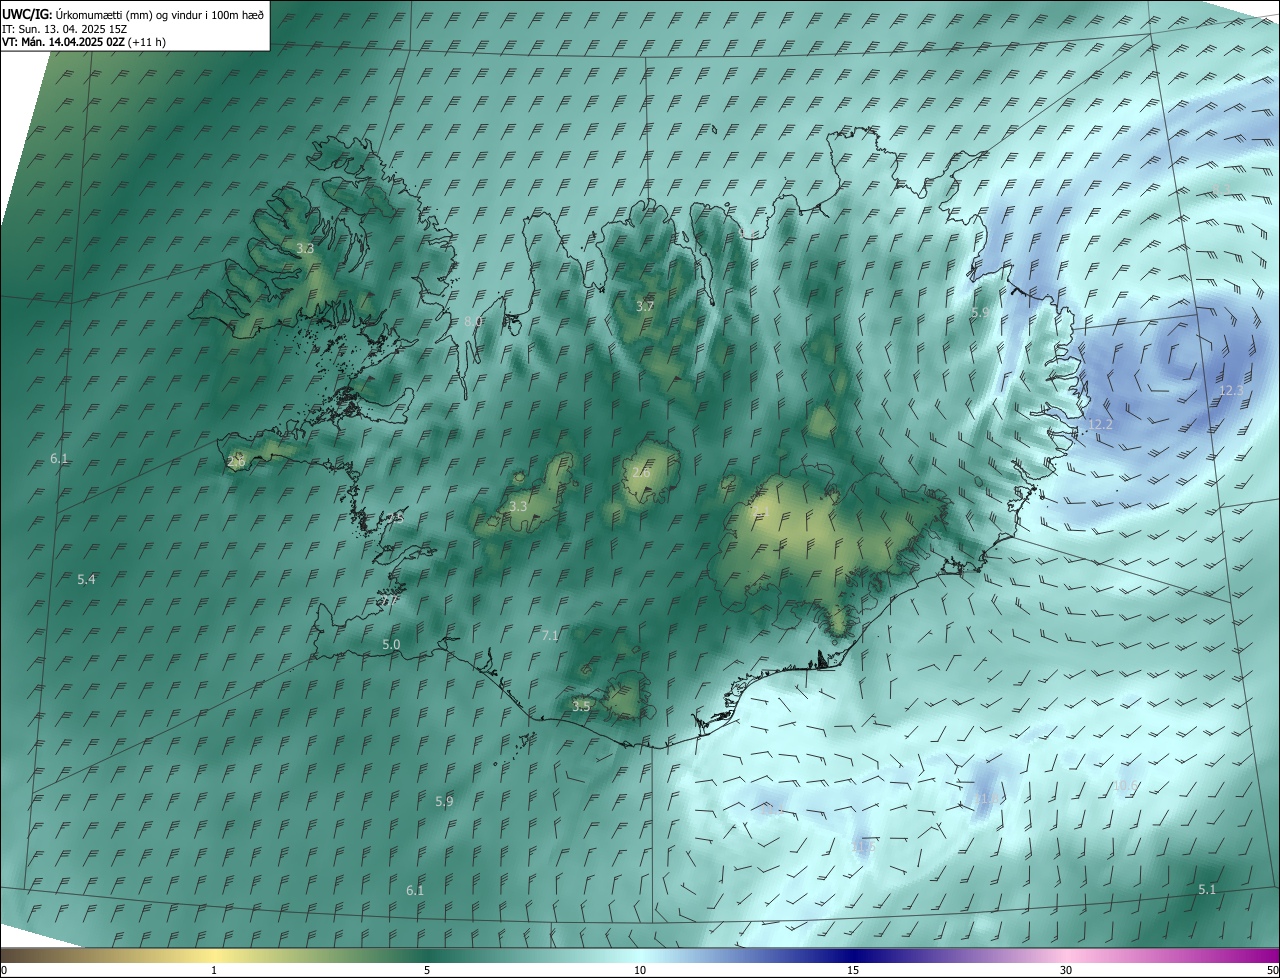Viewport: 1280px width, 978px height.
Task: Click the 12.3 value label on the map
Action: [x=1231, y=390]
